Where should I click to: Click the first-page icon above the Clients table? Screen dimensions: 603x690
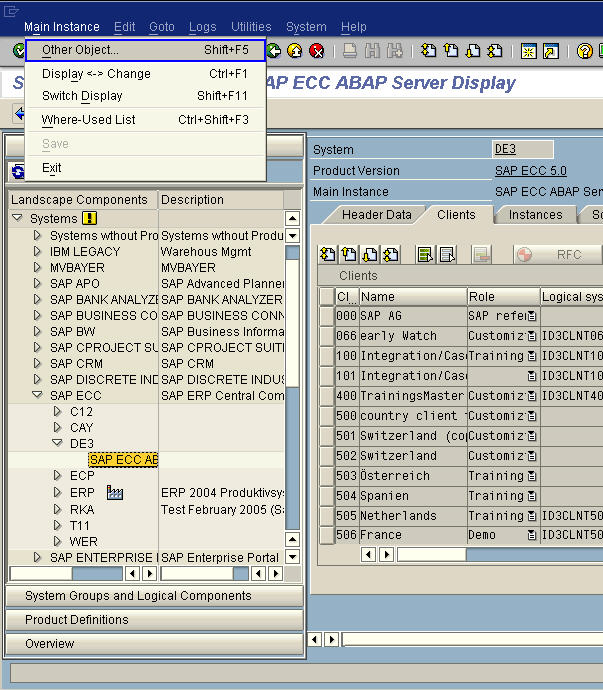328,254
